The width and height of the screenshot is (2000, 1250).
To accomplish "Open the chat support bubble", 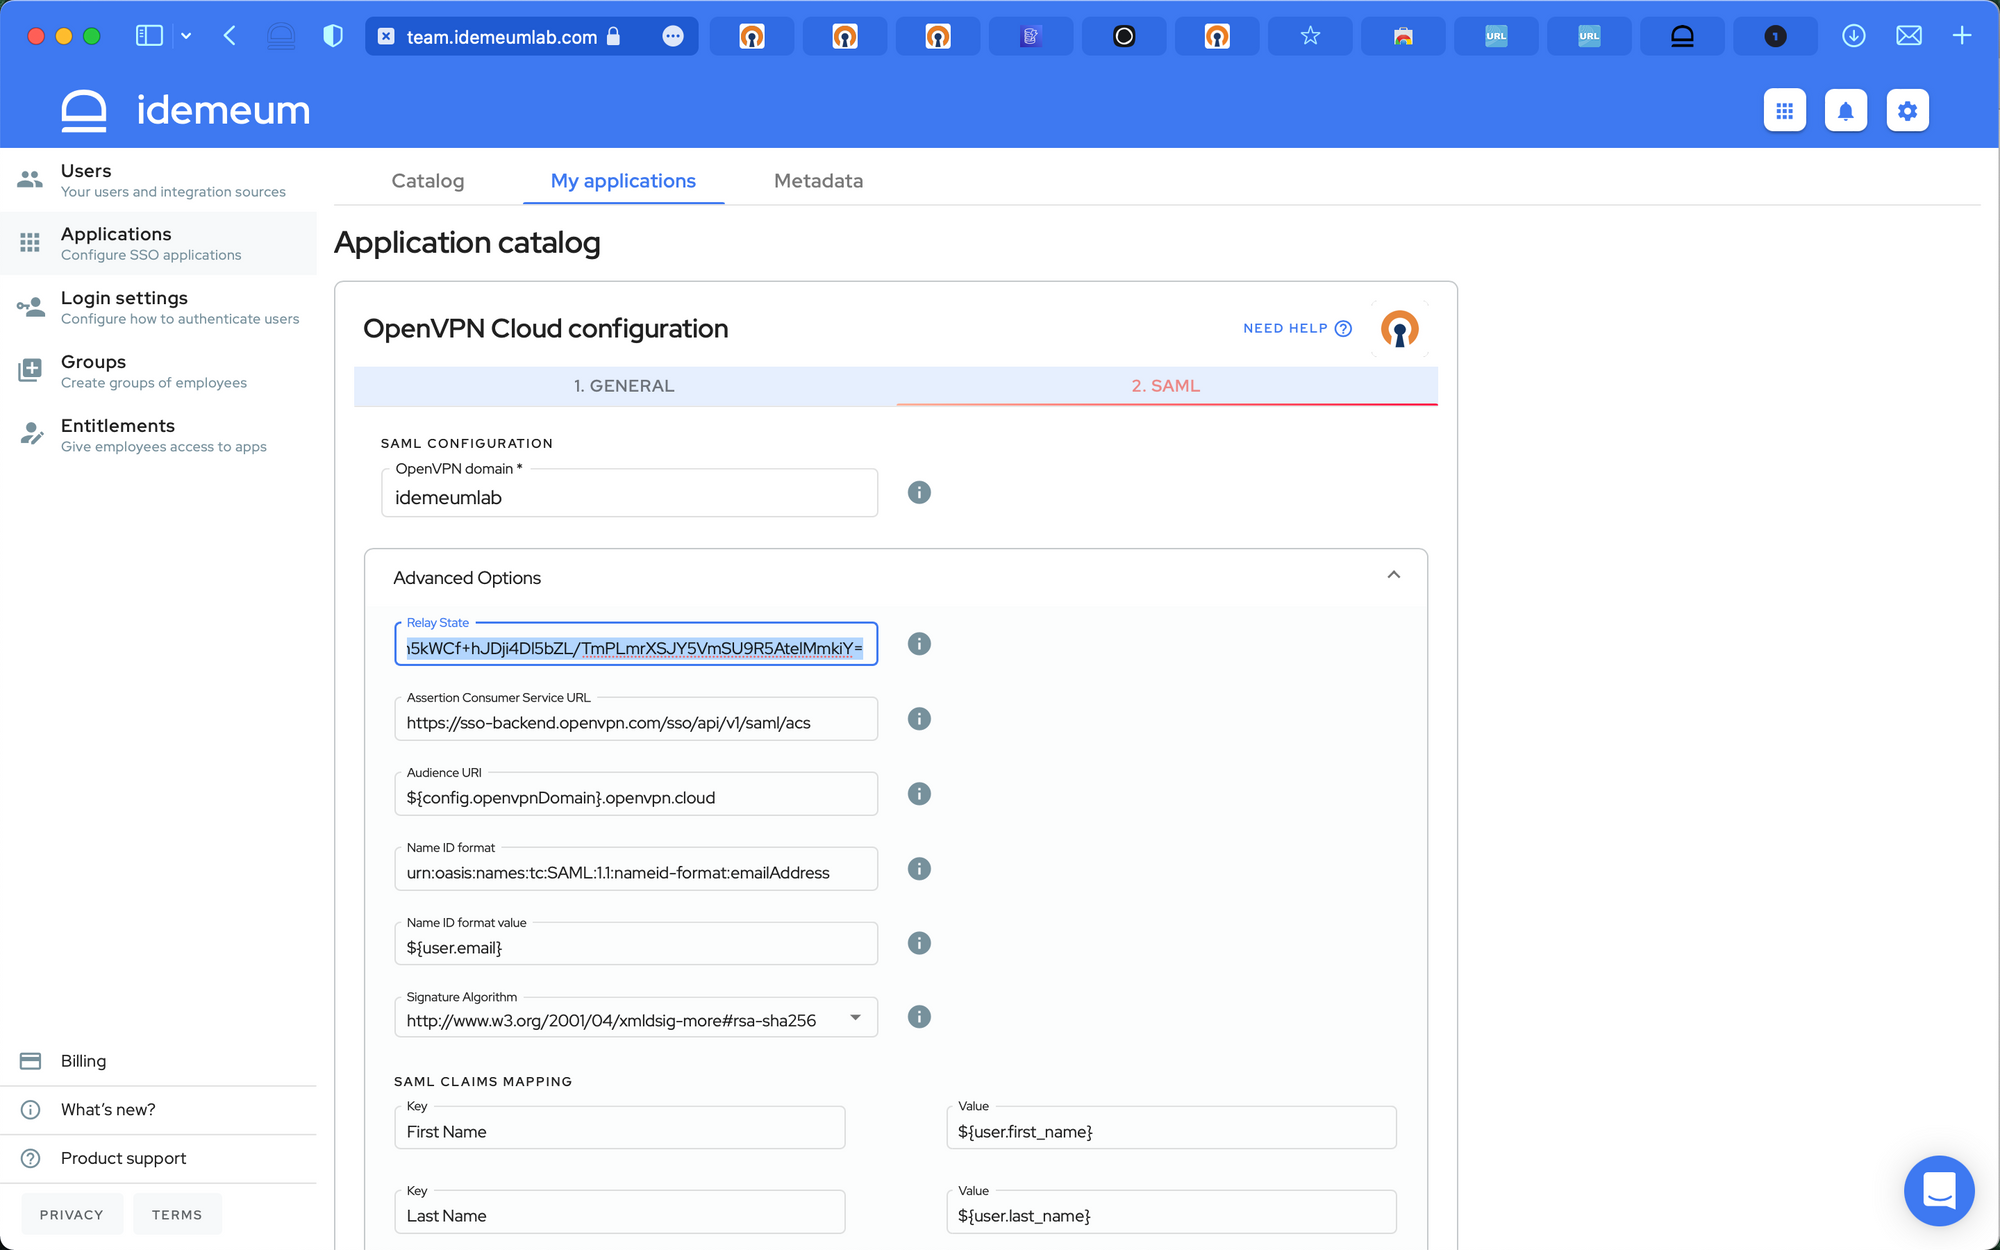I will 1939,1190.
